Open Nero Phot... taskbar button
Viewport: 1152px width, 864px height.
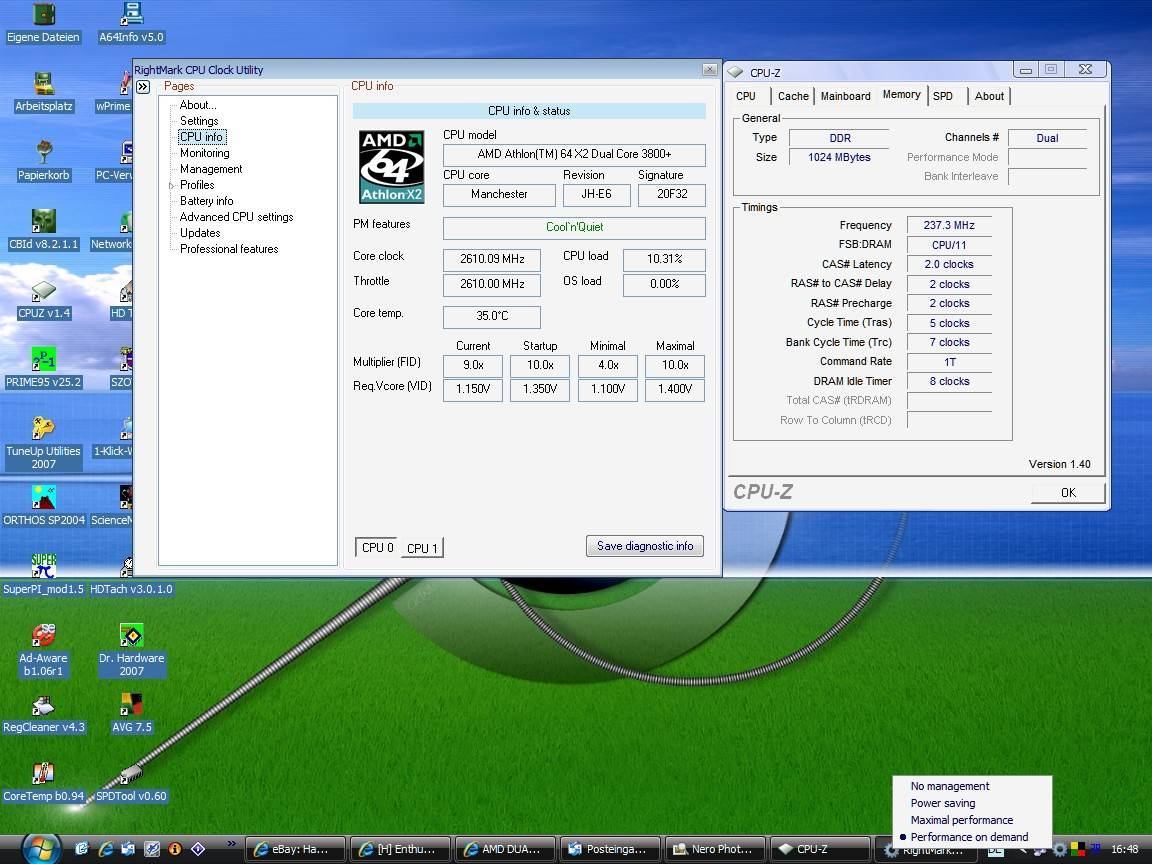(715, 849)
